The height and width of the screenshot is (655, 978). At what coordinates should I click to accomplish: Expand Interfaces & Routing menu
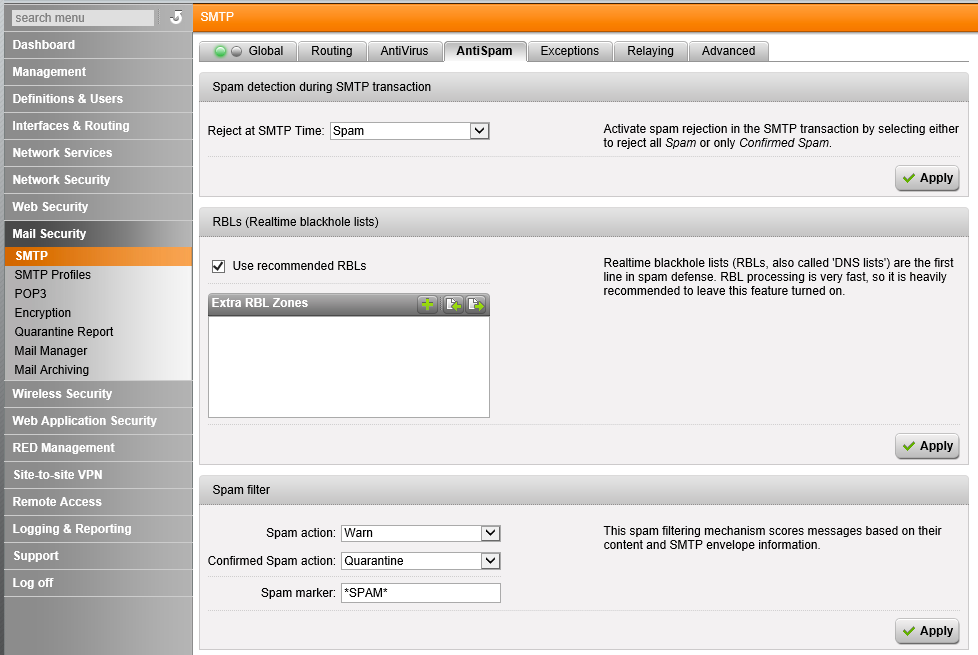tap(98, 125)
